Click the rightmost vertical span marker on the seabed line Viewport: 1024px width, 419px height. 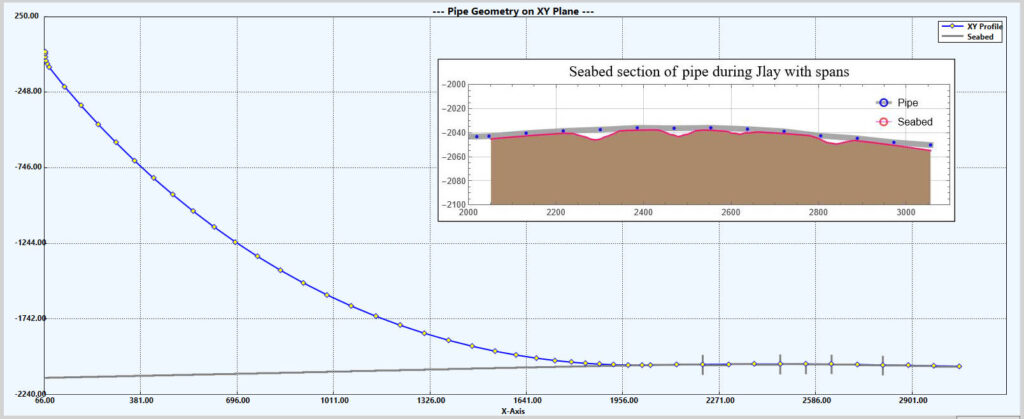883,366
